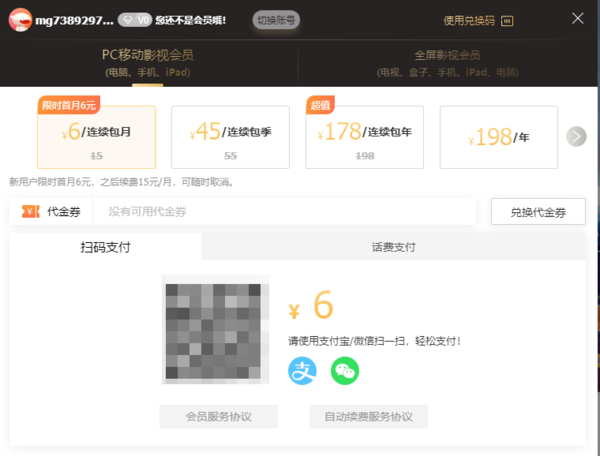Open the 会员服务协议 link
Screen dimensions: 600x456
(218, 416)
